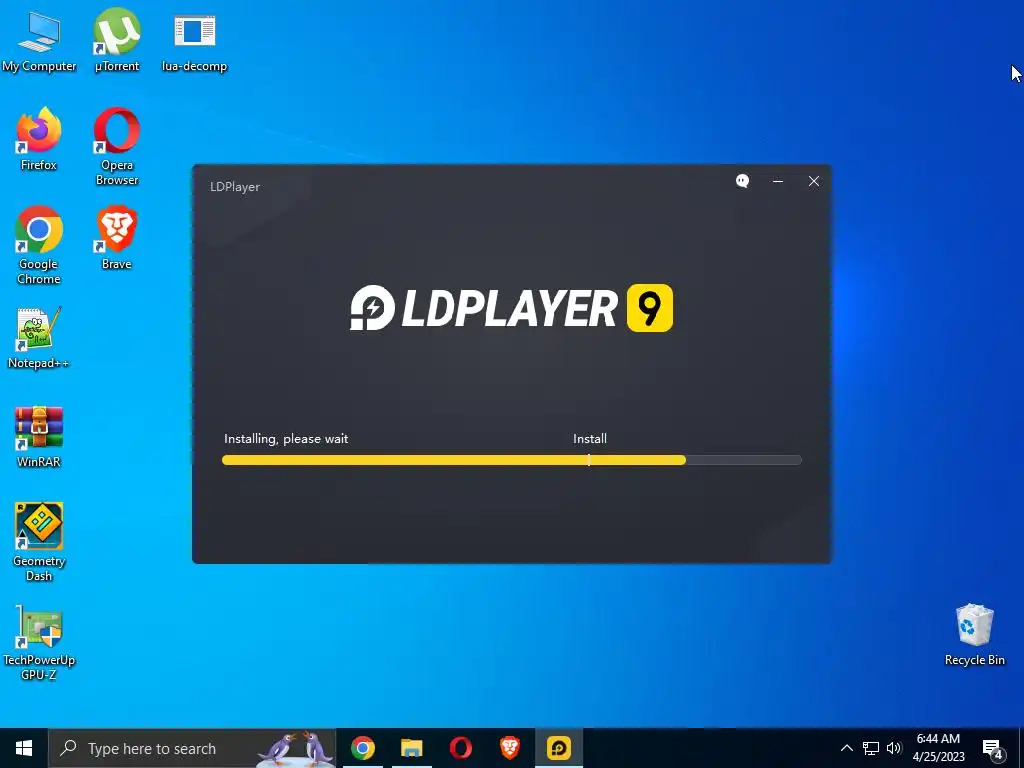Click the LDPlayer 9 logo
1024x768 pixels.
pos(511,308)
